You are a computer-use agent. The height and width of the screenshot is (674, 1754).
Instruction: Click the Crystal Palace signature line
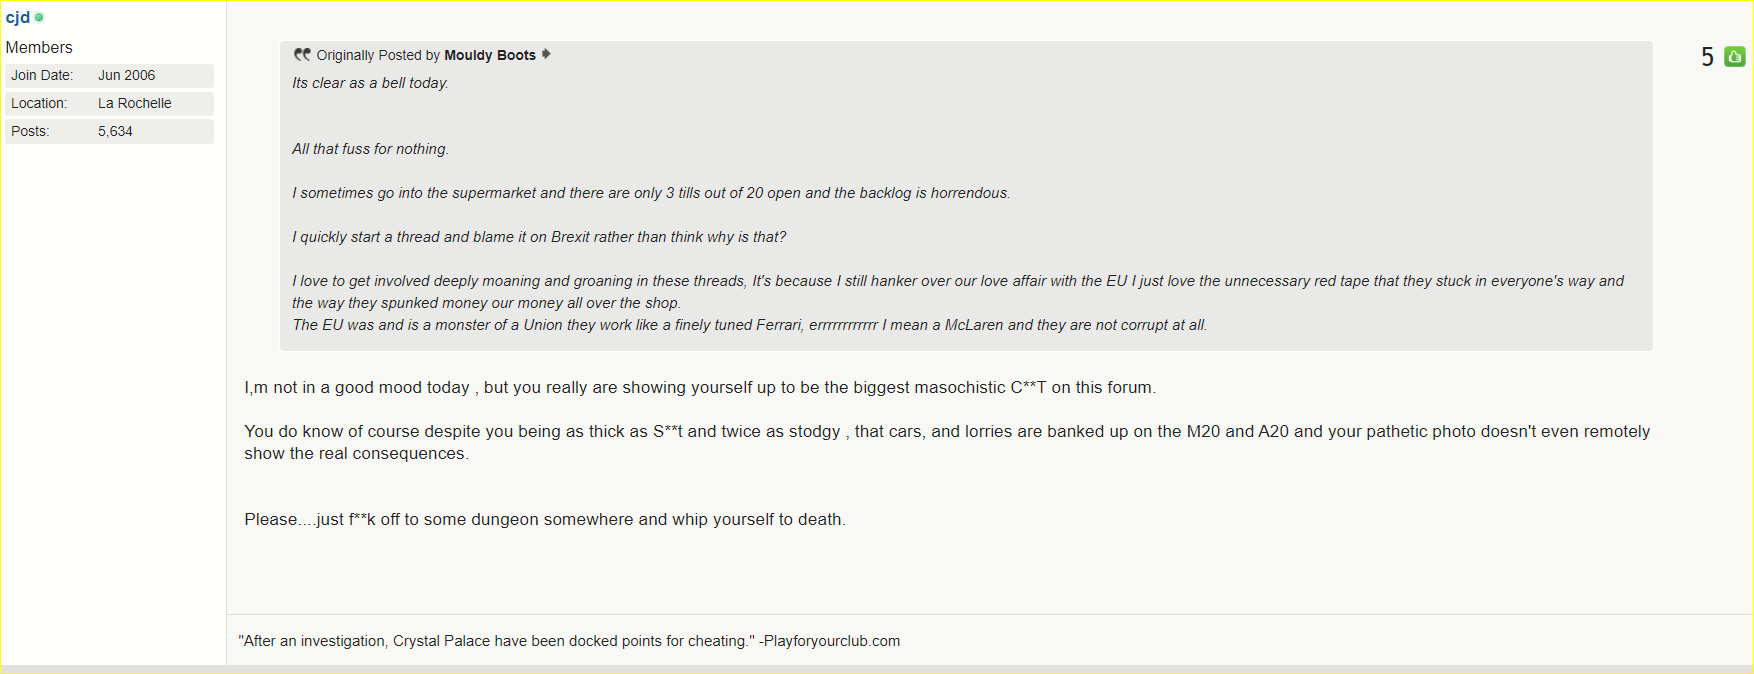point(569,641)
